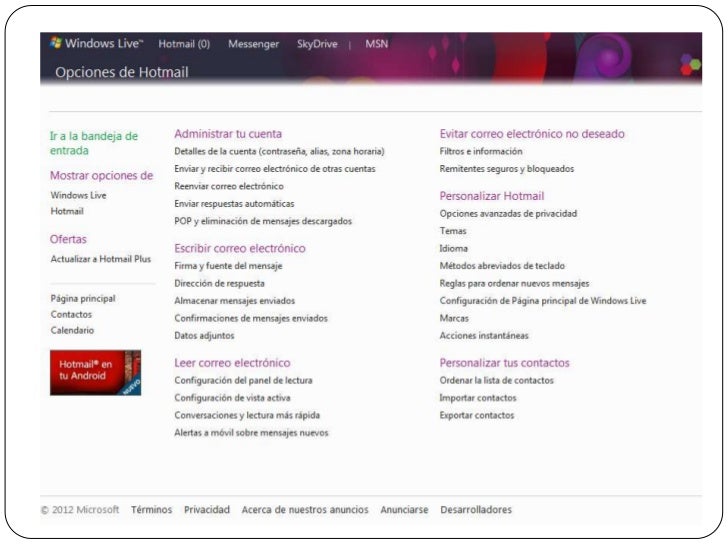This screenshot has width=728, height=546.
Task: Open Configuración del panel de lectura
Action: point(243,381)
